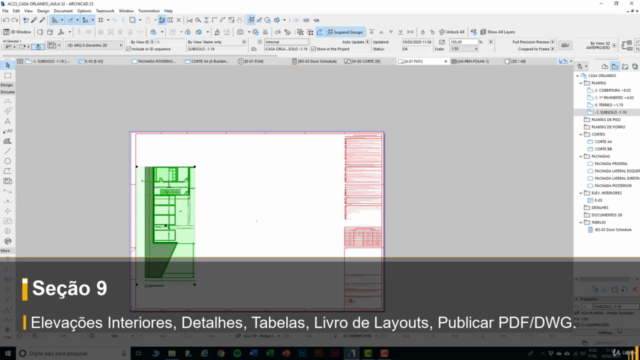Image resolution: width=640 pixels, height=360 pixels.
Task: Collapse the ELEV. INTERIORES folder
Action: click(581, 193)
